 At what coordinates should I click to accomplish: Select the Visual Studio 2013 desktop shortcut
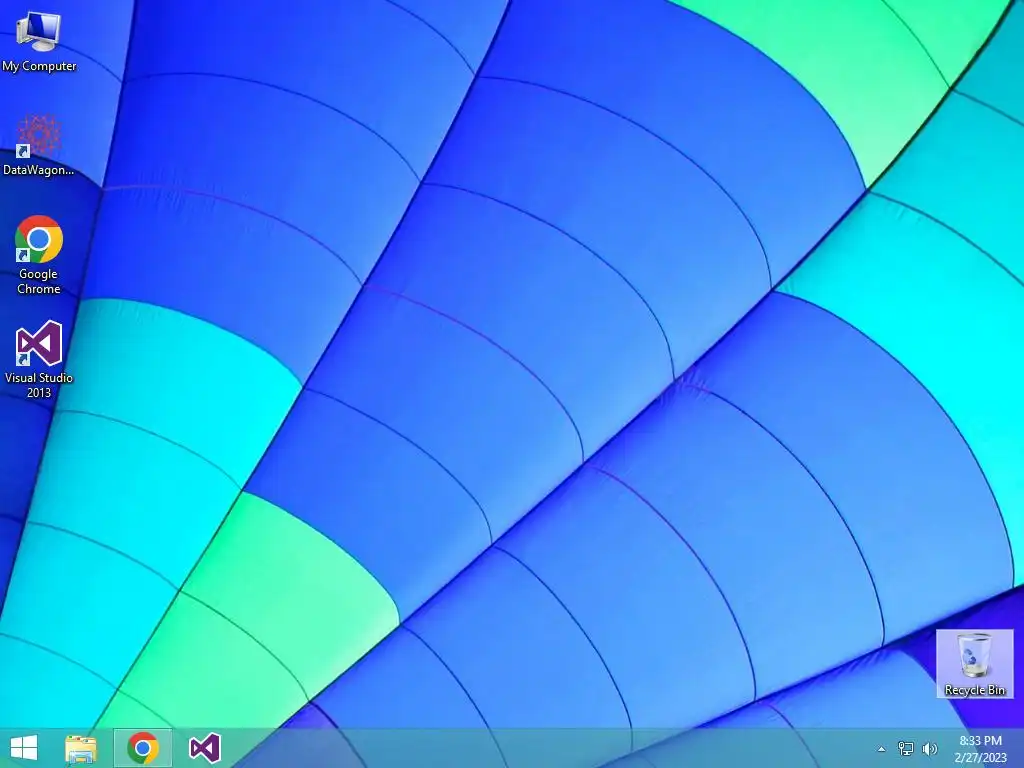click(39, 359)
